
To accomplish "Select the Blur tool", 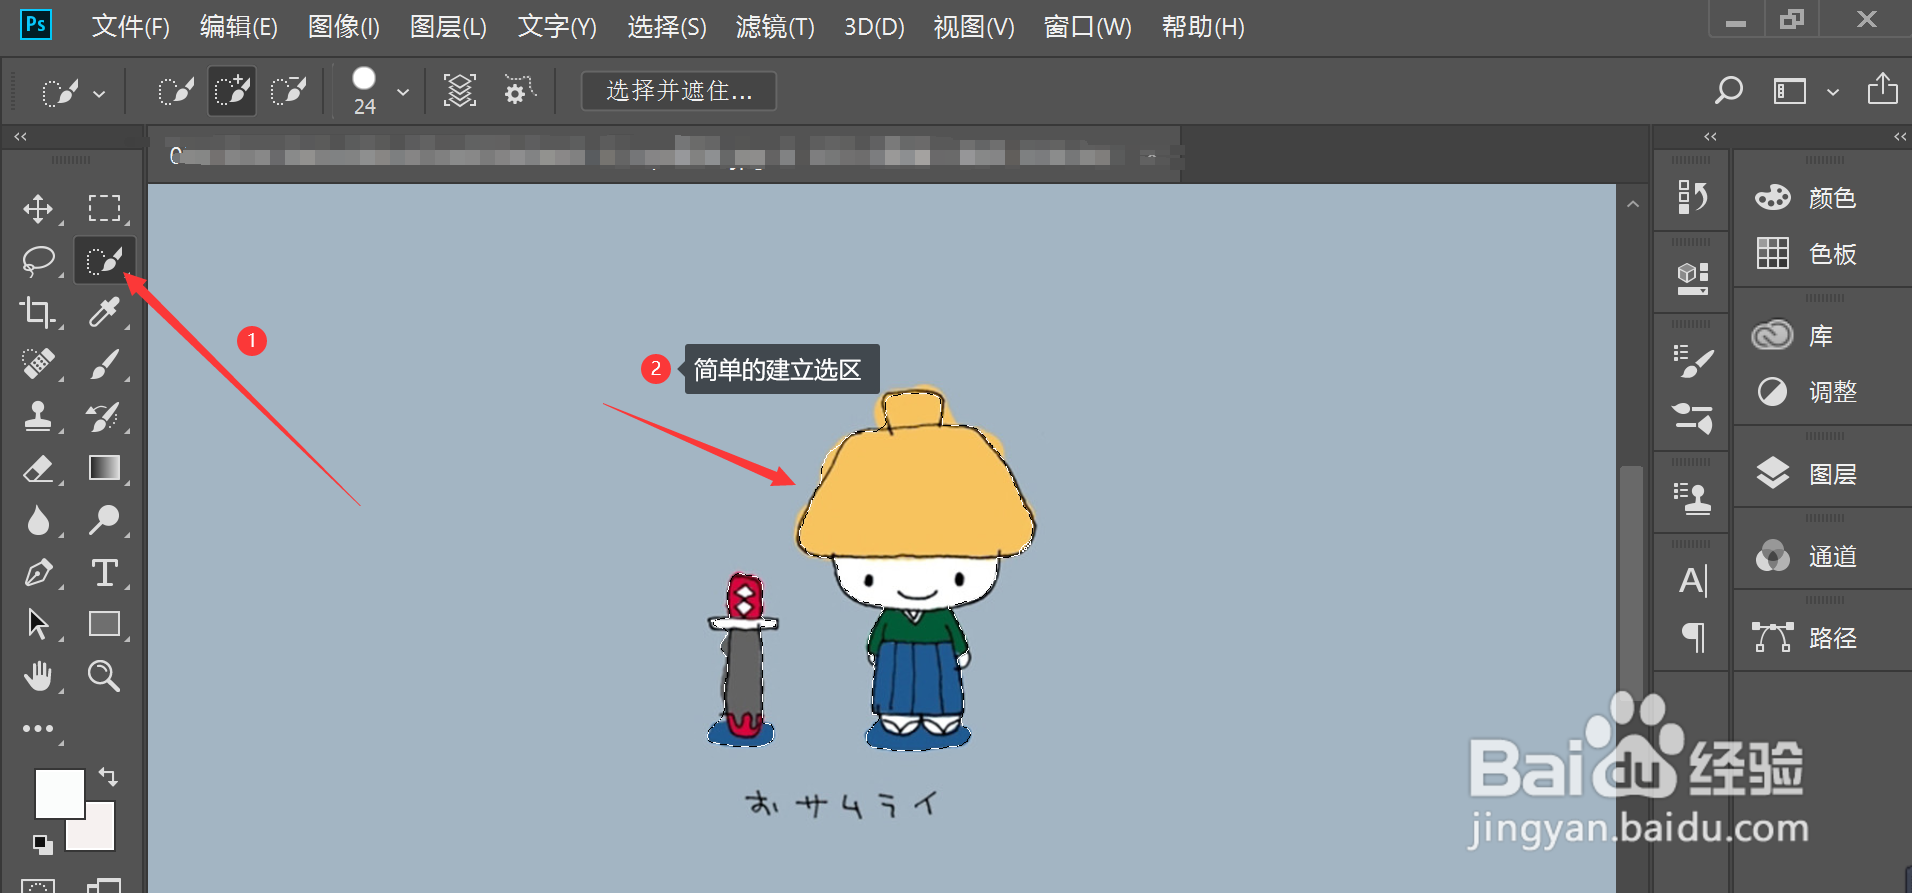I will click(38, 520).
